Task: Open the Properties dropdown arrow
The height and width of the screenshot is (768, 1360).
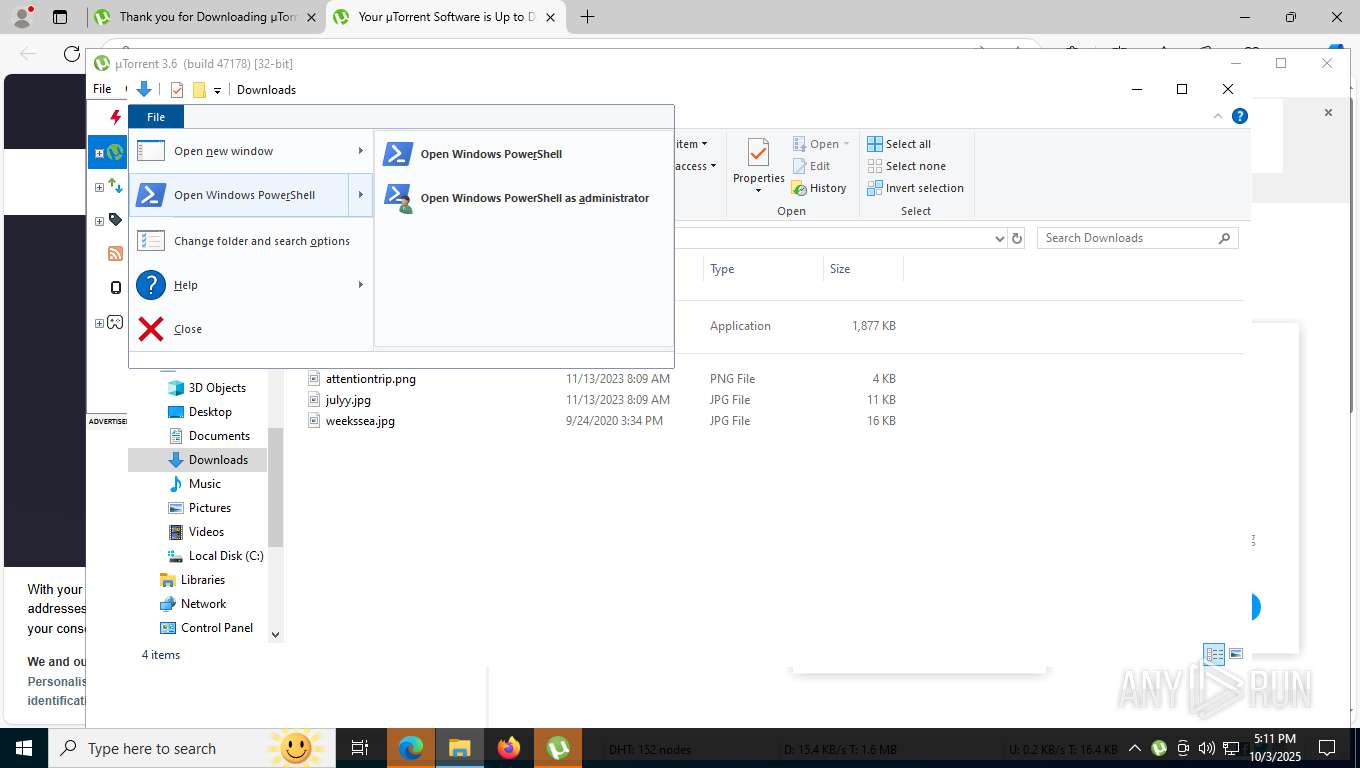Action: (x=758, y=191)
